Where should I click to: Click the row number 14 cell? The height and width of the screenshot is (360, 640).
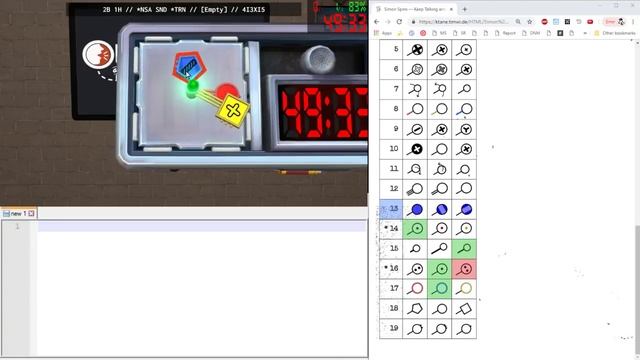click(x=391, y=229)
